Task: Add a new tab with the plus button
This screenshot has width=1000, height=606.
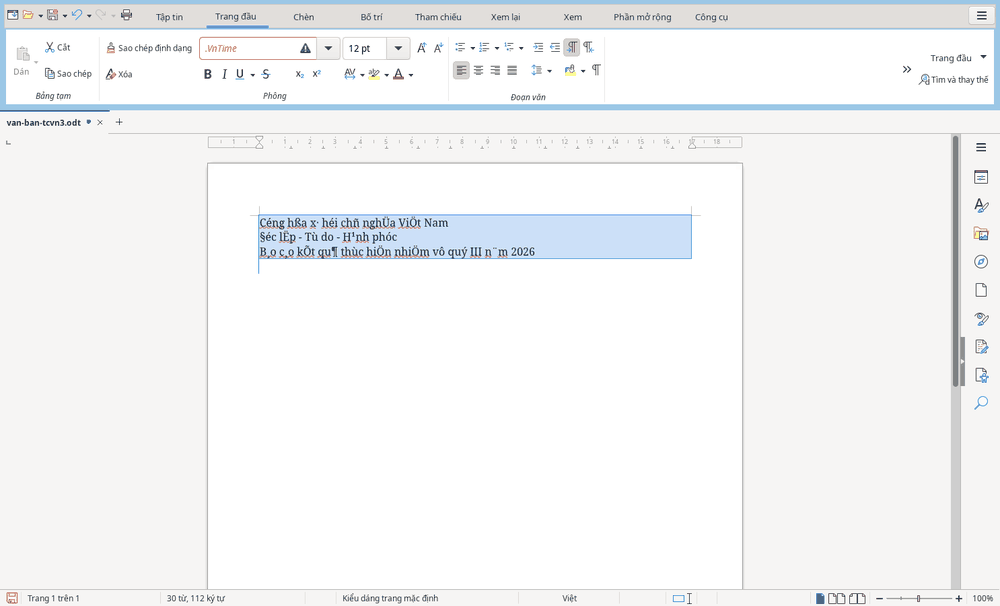Action: (x=119, y=122)
